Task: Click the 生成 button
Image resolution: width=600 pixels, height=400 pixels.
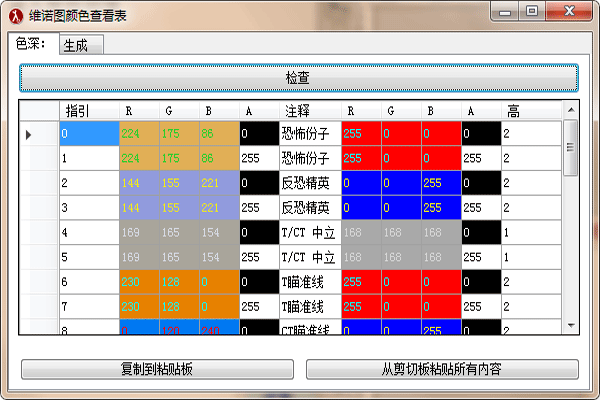Action: click(x=81, y=45)
